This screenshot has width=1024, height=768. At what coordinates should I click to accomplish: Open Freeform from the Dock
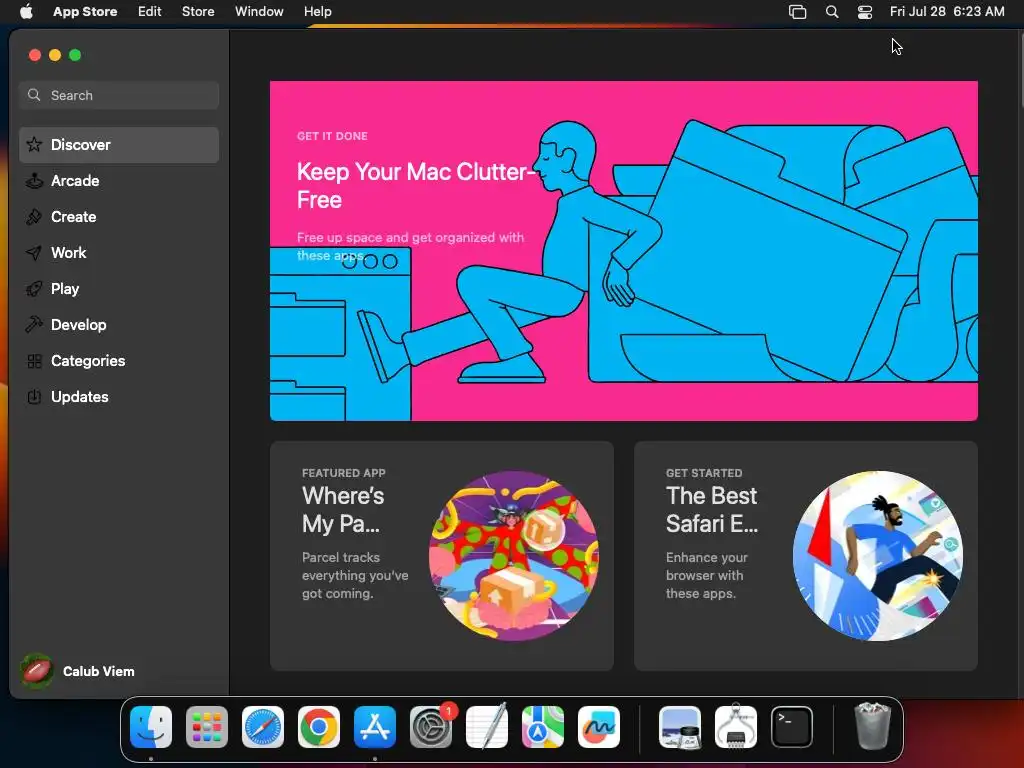click(x=599, y=727)
